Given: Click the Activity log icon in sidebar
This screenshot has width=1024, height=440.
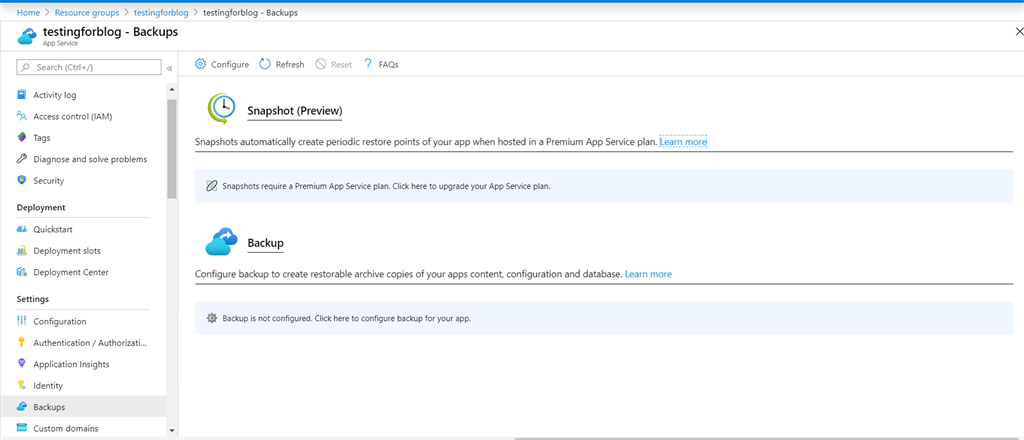Looking at the screenshot, I should pyautogui.click(x=22, y=95).
